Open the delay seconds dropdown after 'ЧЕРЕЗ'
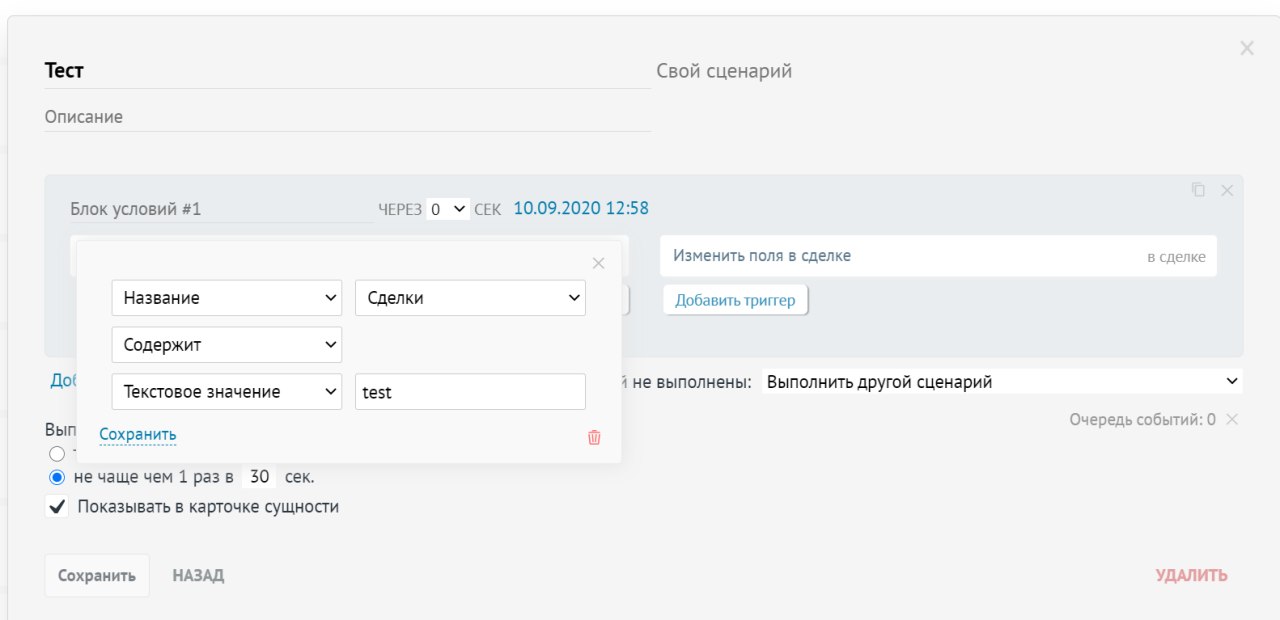 pyautogui.click(x=447, y=209)
